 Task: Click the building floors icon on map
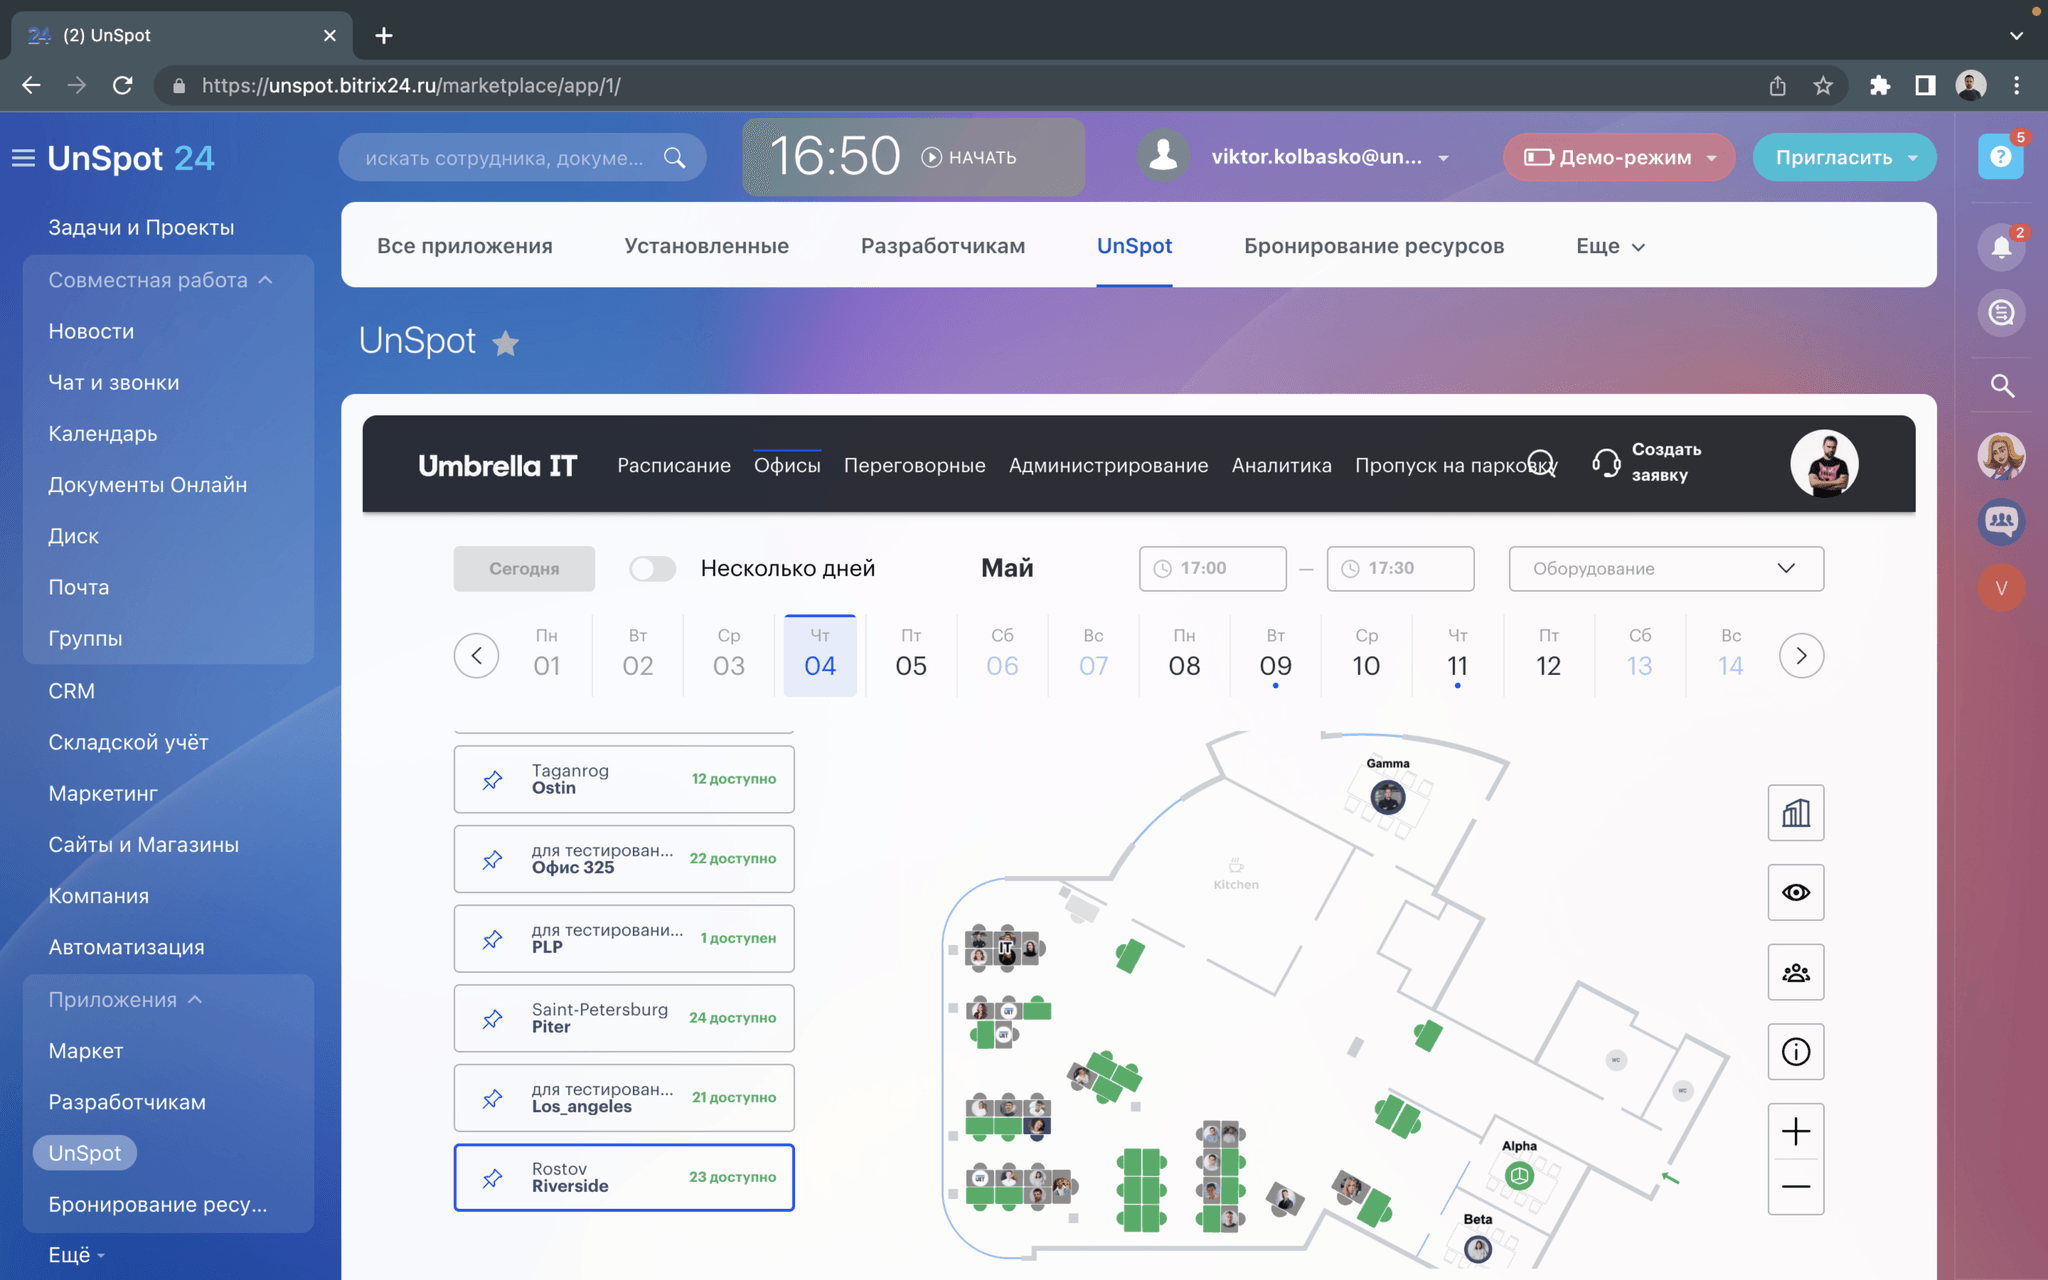pos(1795,813)
